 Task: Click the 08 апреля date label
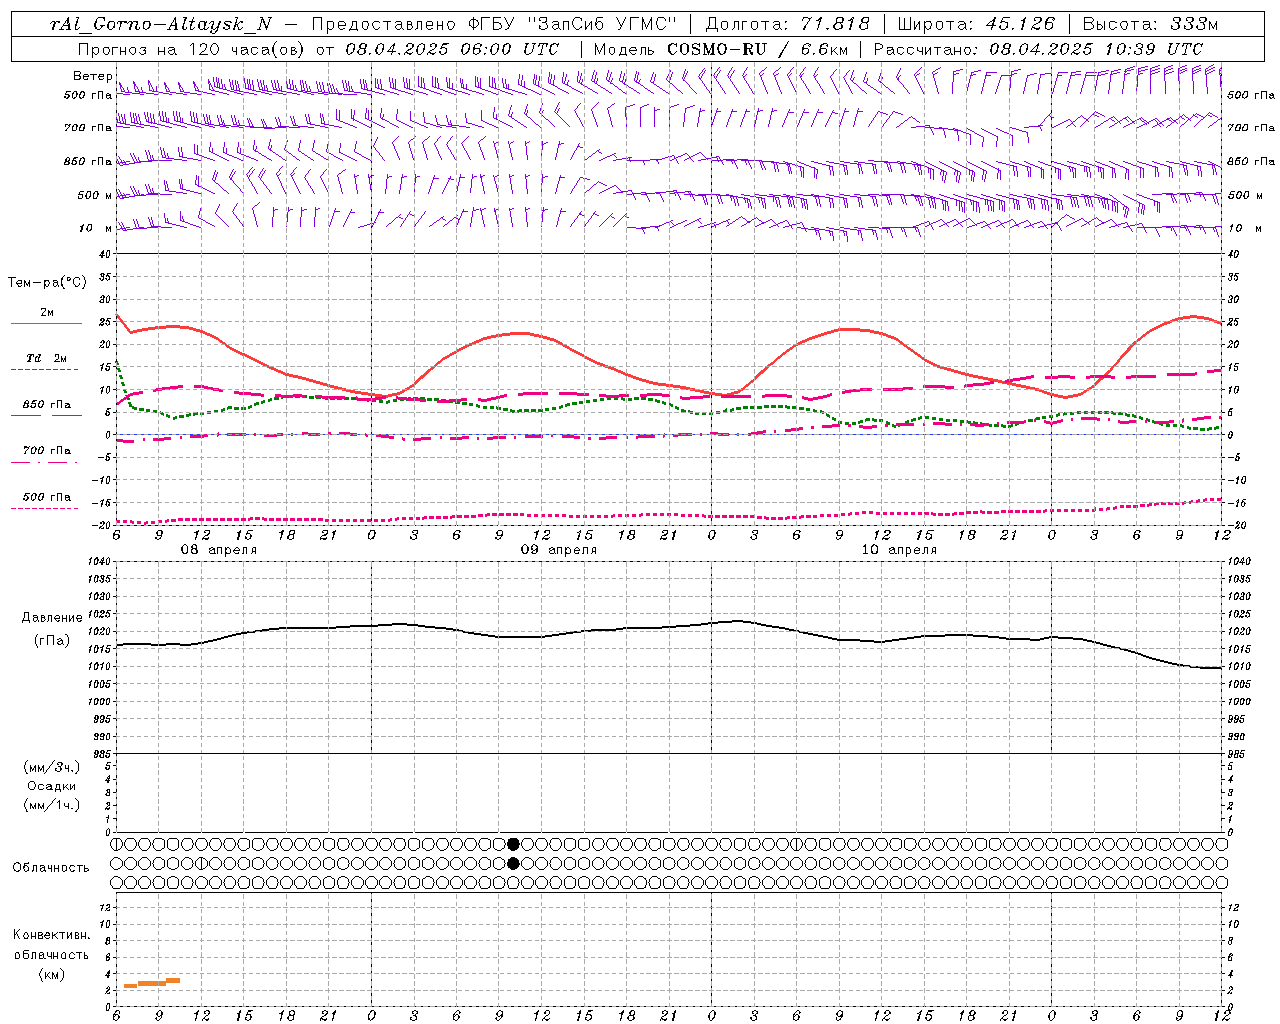218,550
